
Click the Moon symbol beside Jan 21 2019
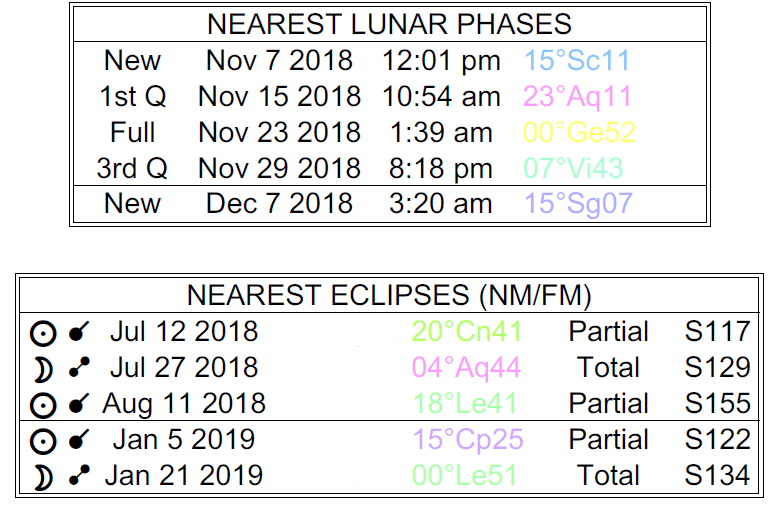click(43, 476)
